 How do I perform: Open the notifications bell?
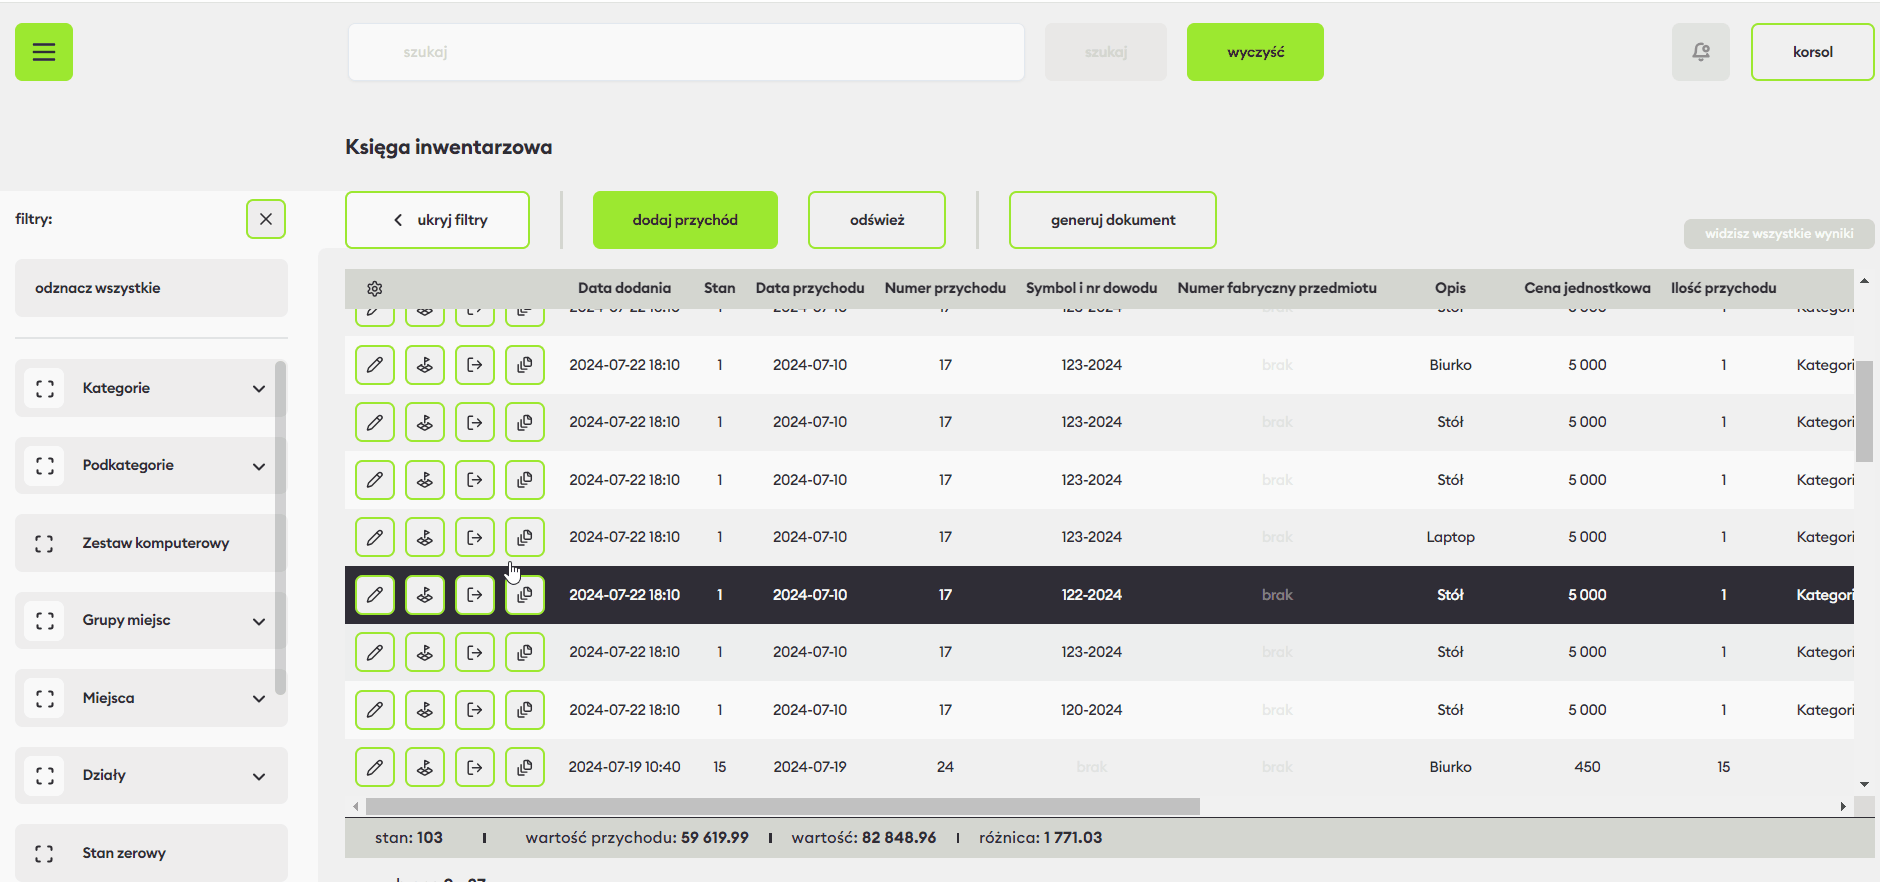[1700, 52]
